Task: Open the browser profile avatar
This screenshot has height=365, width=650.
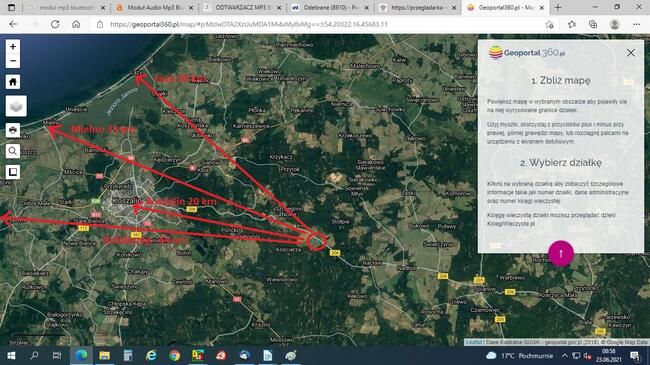Action: (615, 24)
